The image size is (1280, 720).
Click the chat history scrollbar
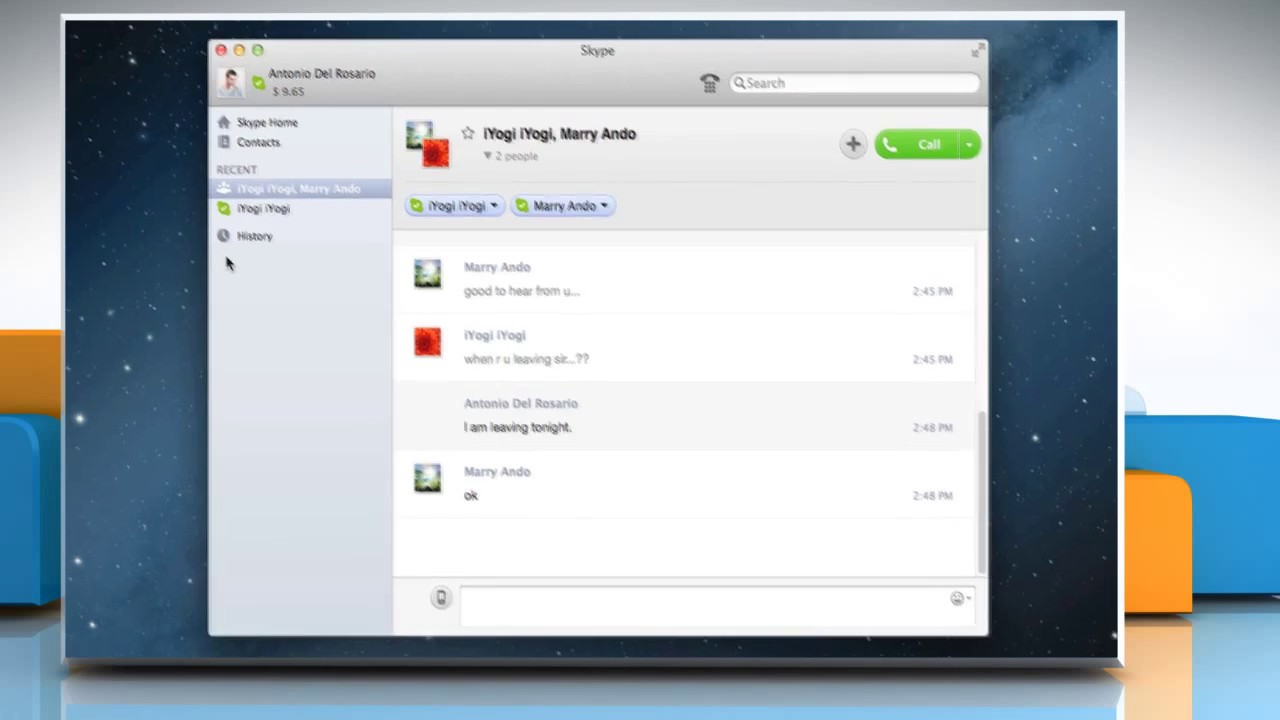(x=982, y=492)
